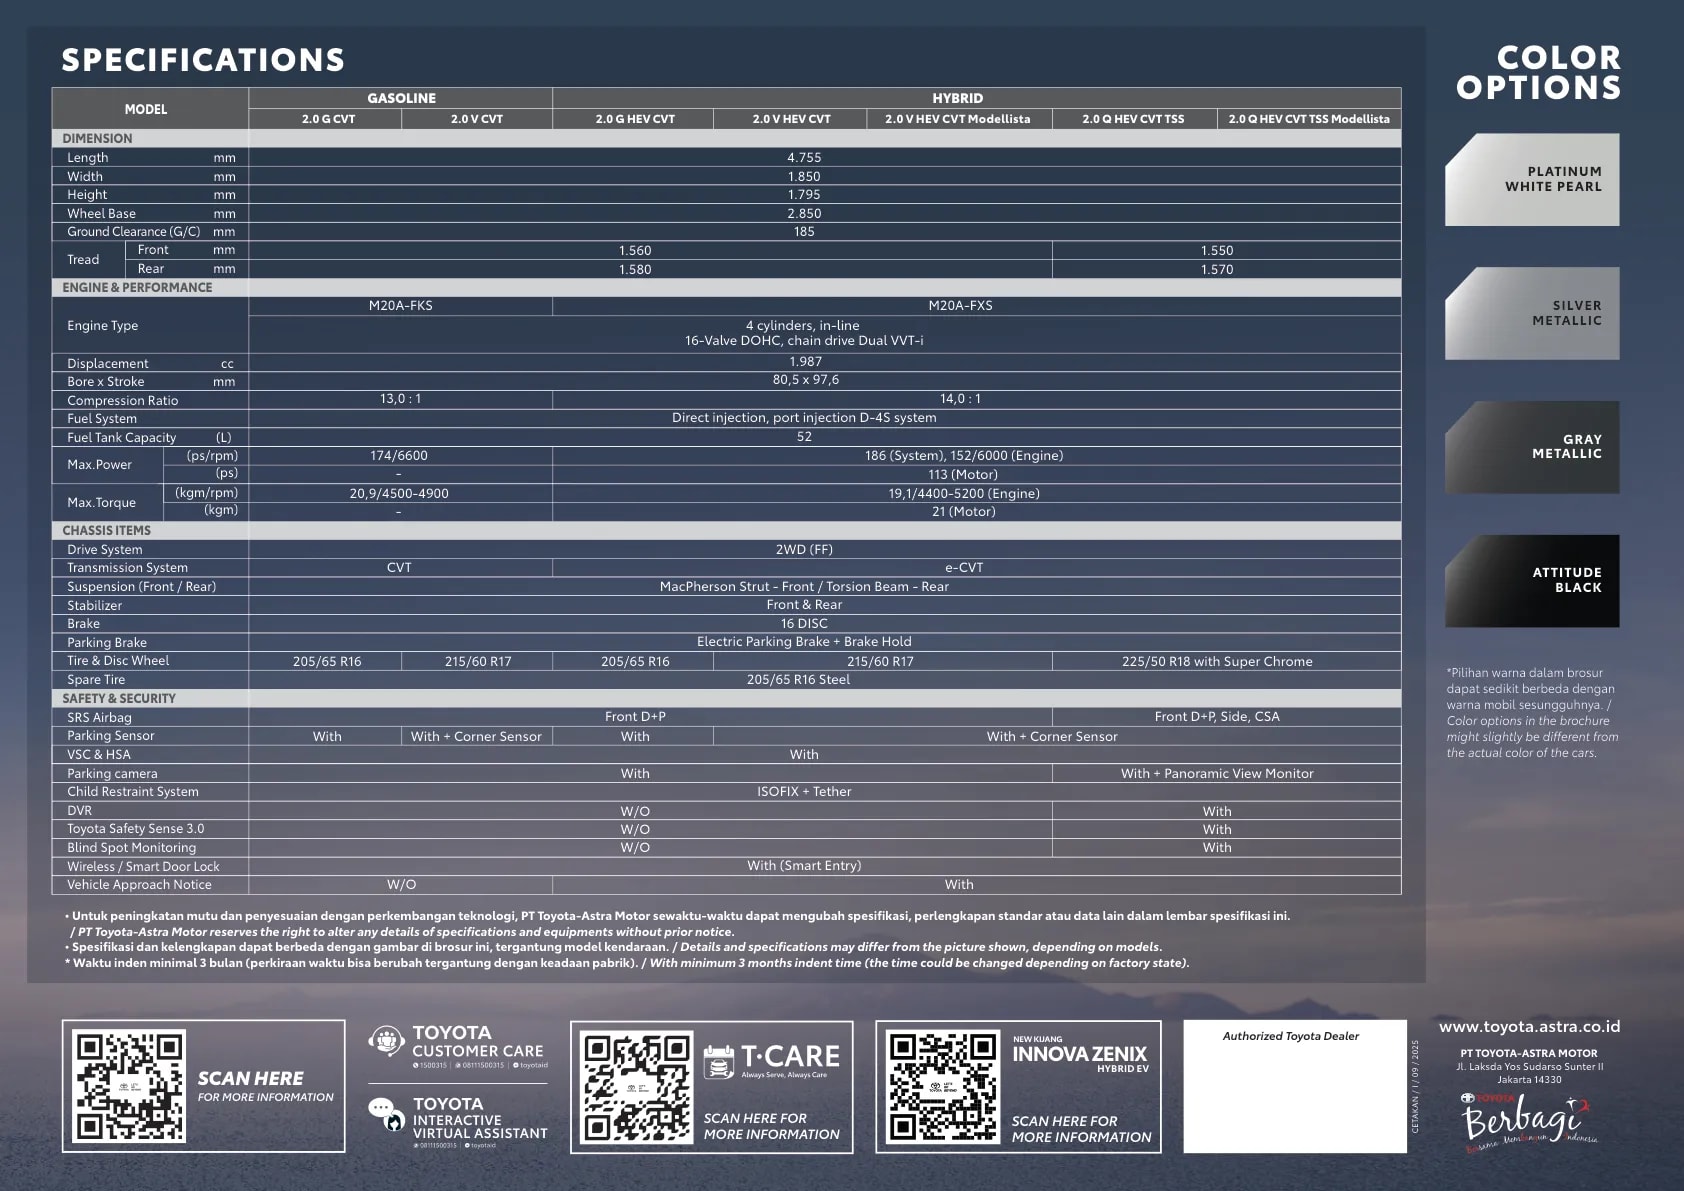The image size is (1684, 1191).
Task: Click the Toyota Customer Care headset icon
Action: pos(386,1041)
